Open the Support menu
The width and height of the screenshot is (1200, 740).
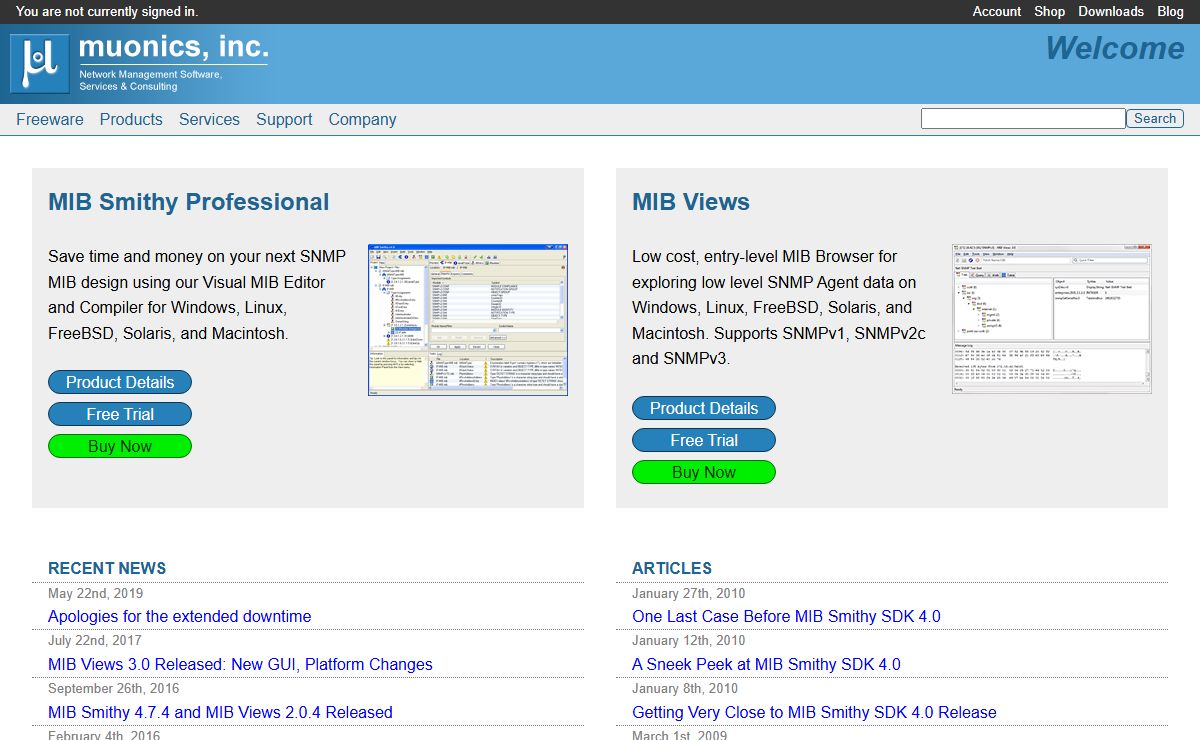click(x=284, y=119)
